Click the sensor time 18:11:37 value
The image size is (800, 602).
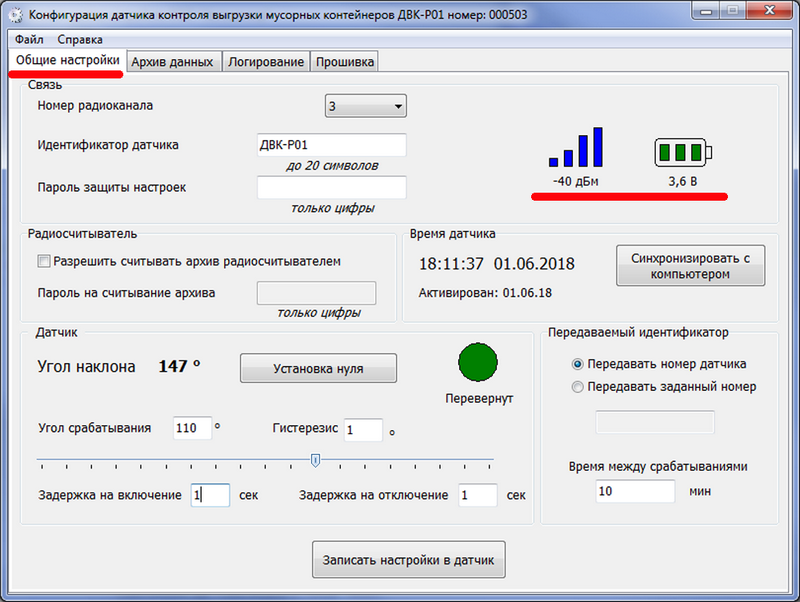coord(451,264)
